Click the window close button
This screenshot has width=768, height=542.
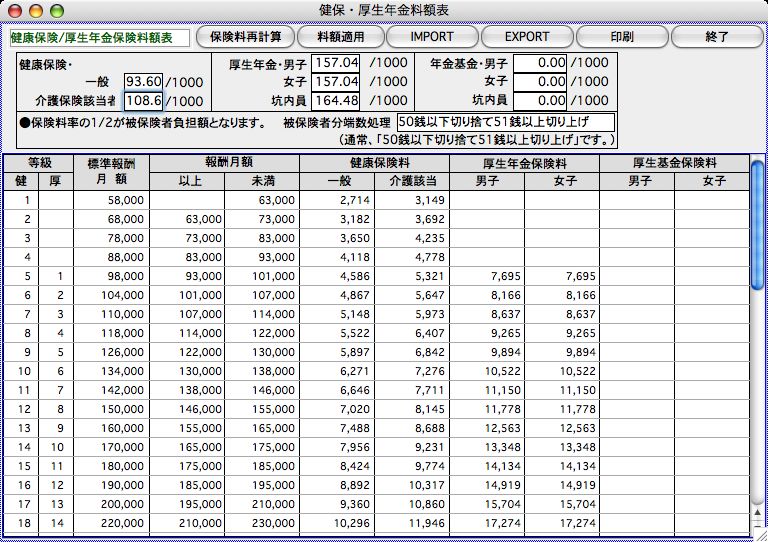(15, 10)
